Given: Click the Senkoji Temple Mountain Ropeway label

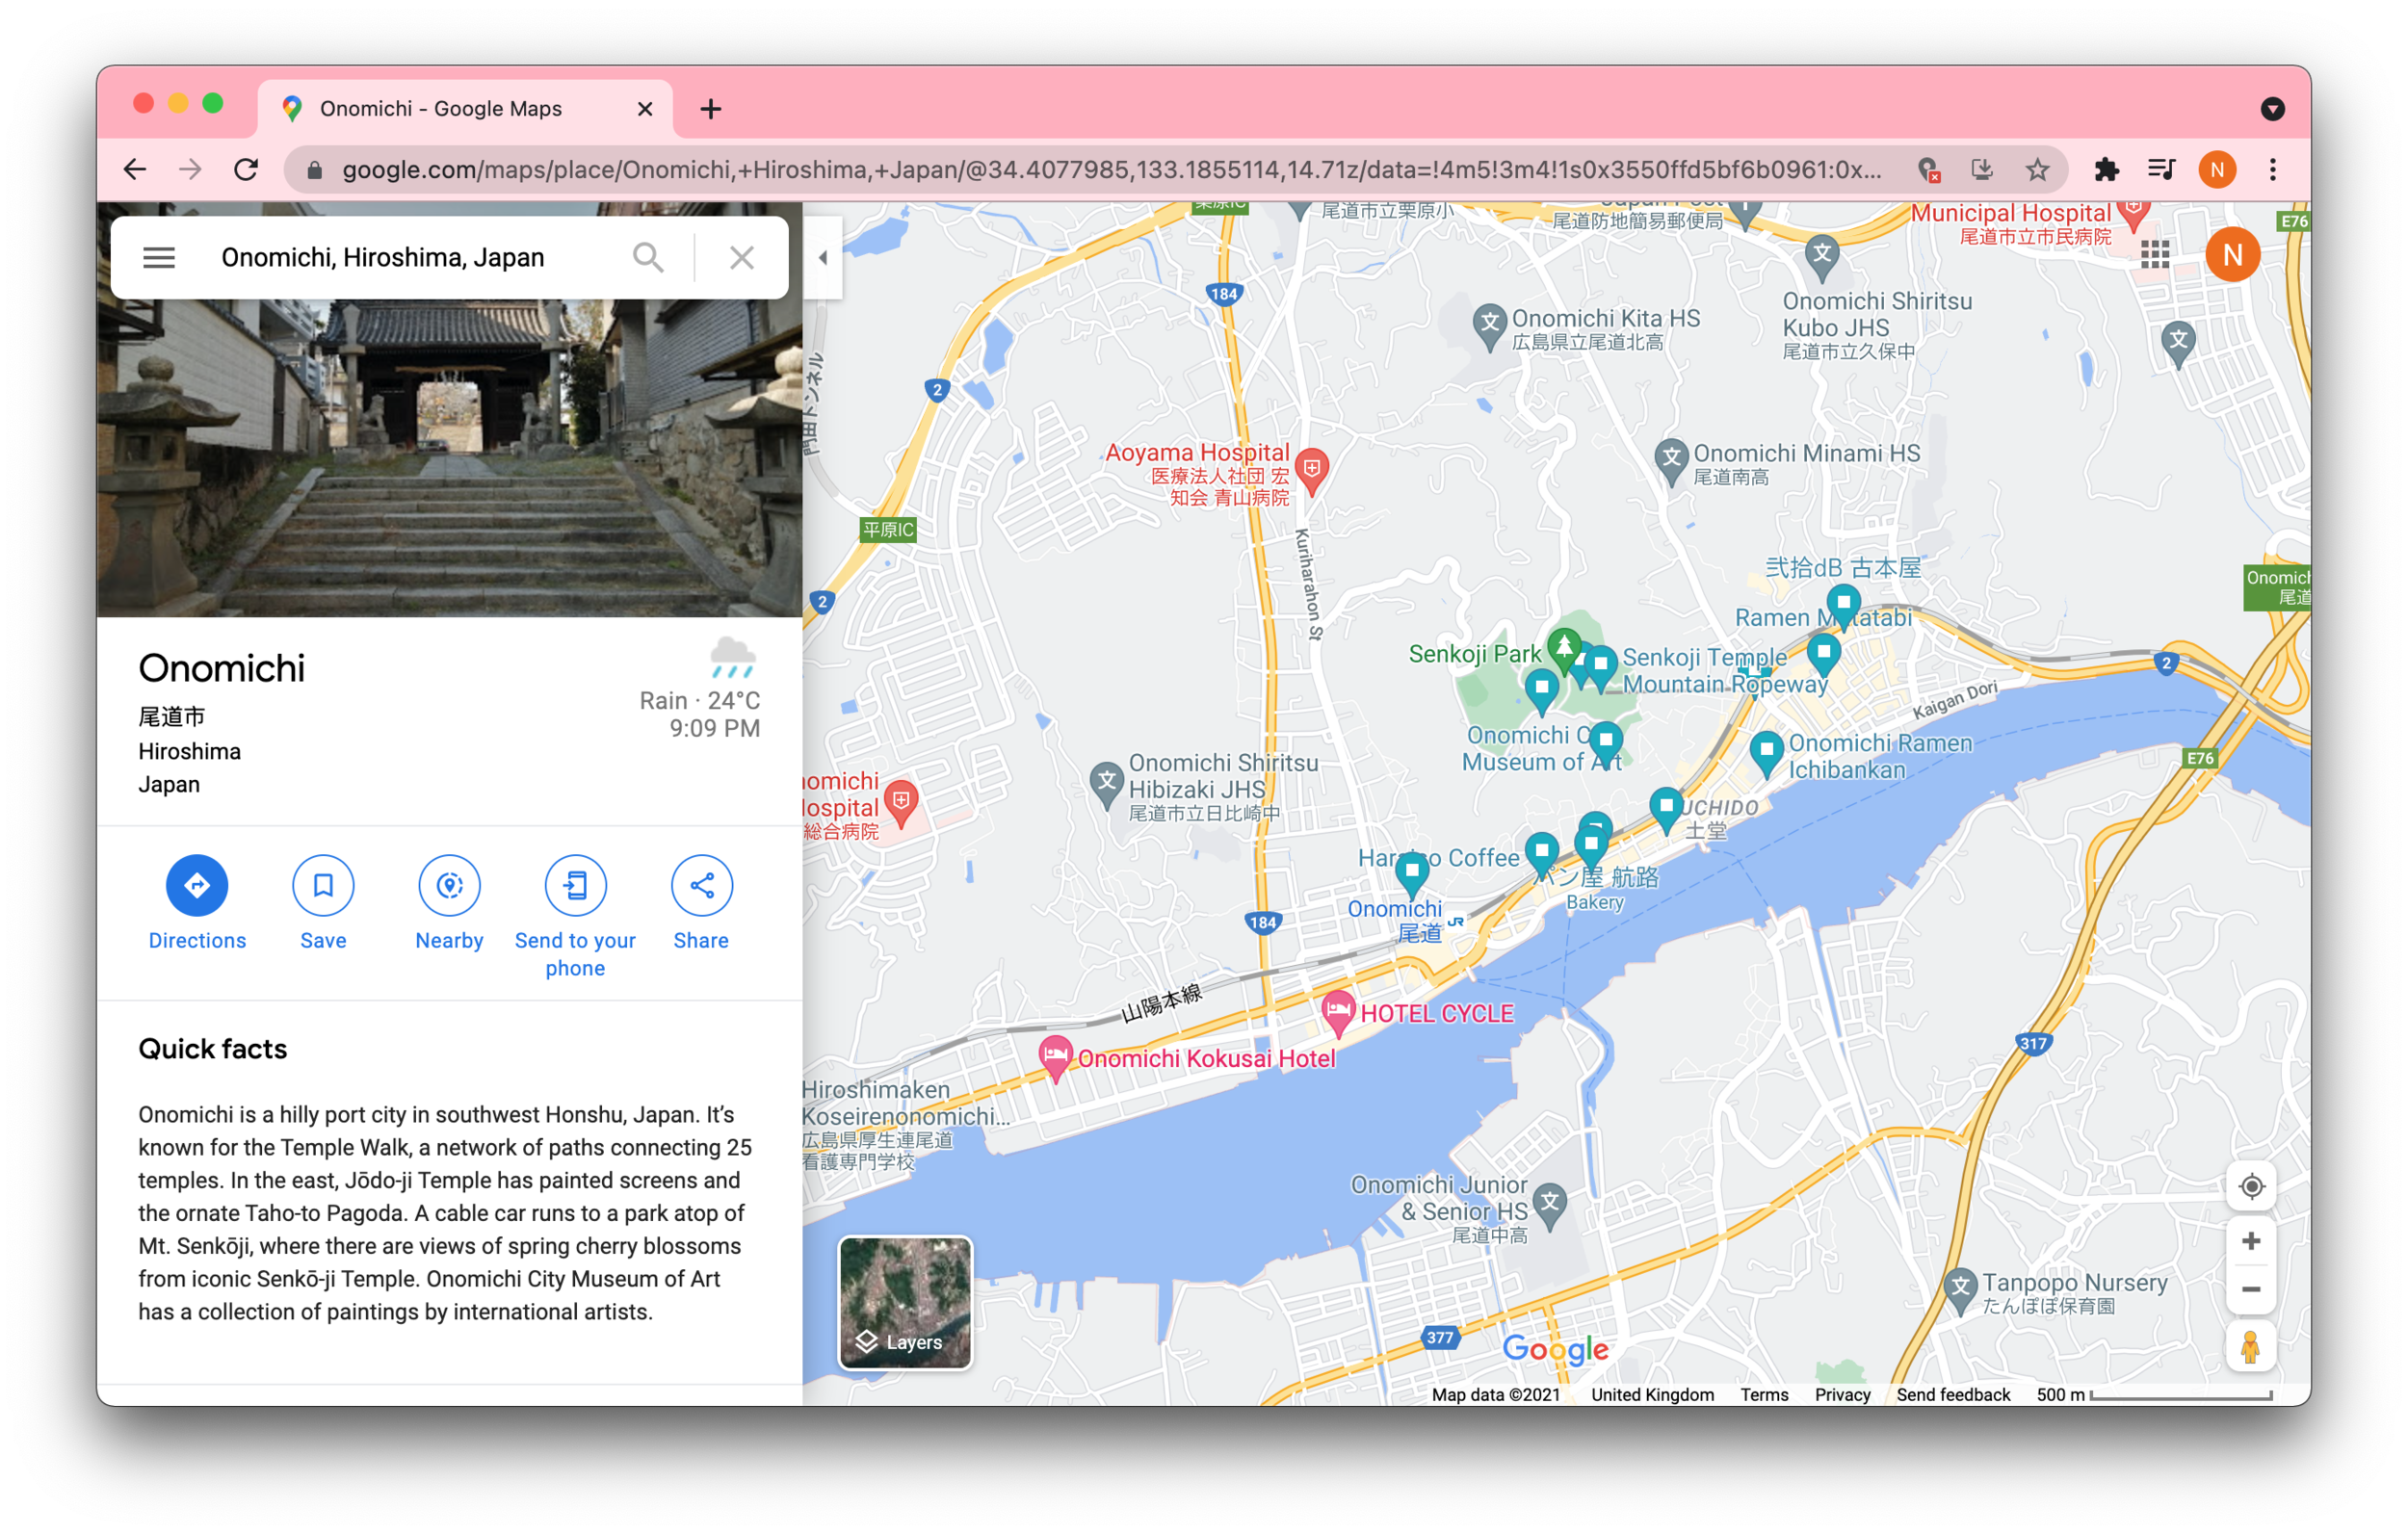Looking at the screenshot, I should point(1724,670).
